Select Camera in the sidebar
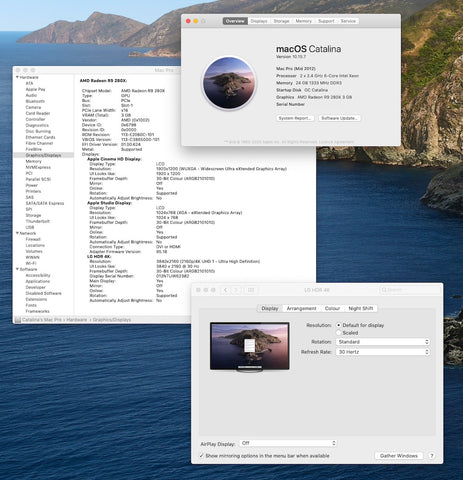This screenshot has height=480, width=463. 33,107
